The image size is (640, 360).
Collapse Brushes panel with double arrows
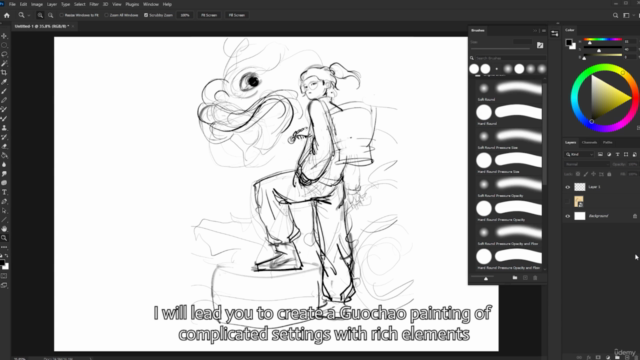tap(535, 31)
